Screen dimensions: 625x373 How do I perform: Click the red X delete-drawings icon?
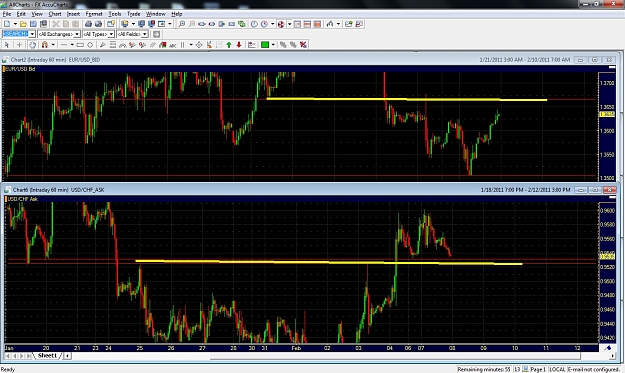303,45
